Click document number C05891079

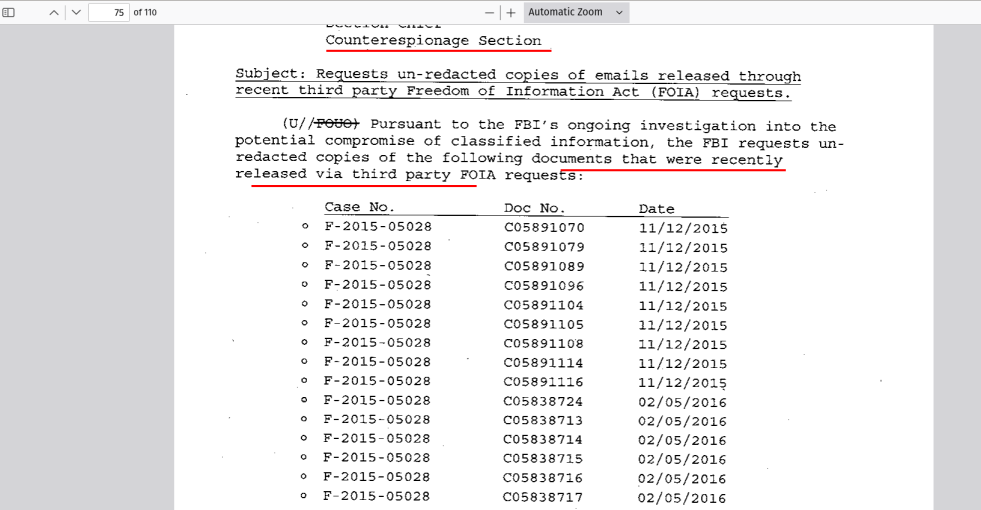click(544, 247)
